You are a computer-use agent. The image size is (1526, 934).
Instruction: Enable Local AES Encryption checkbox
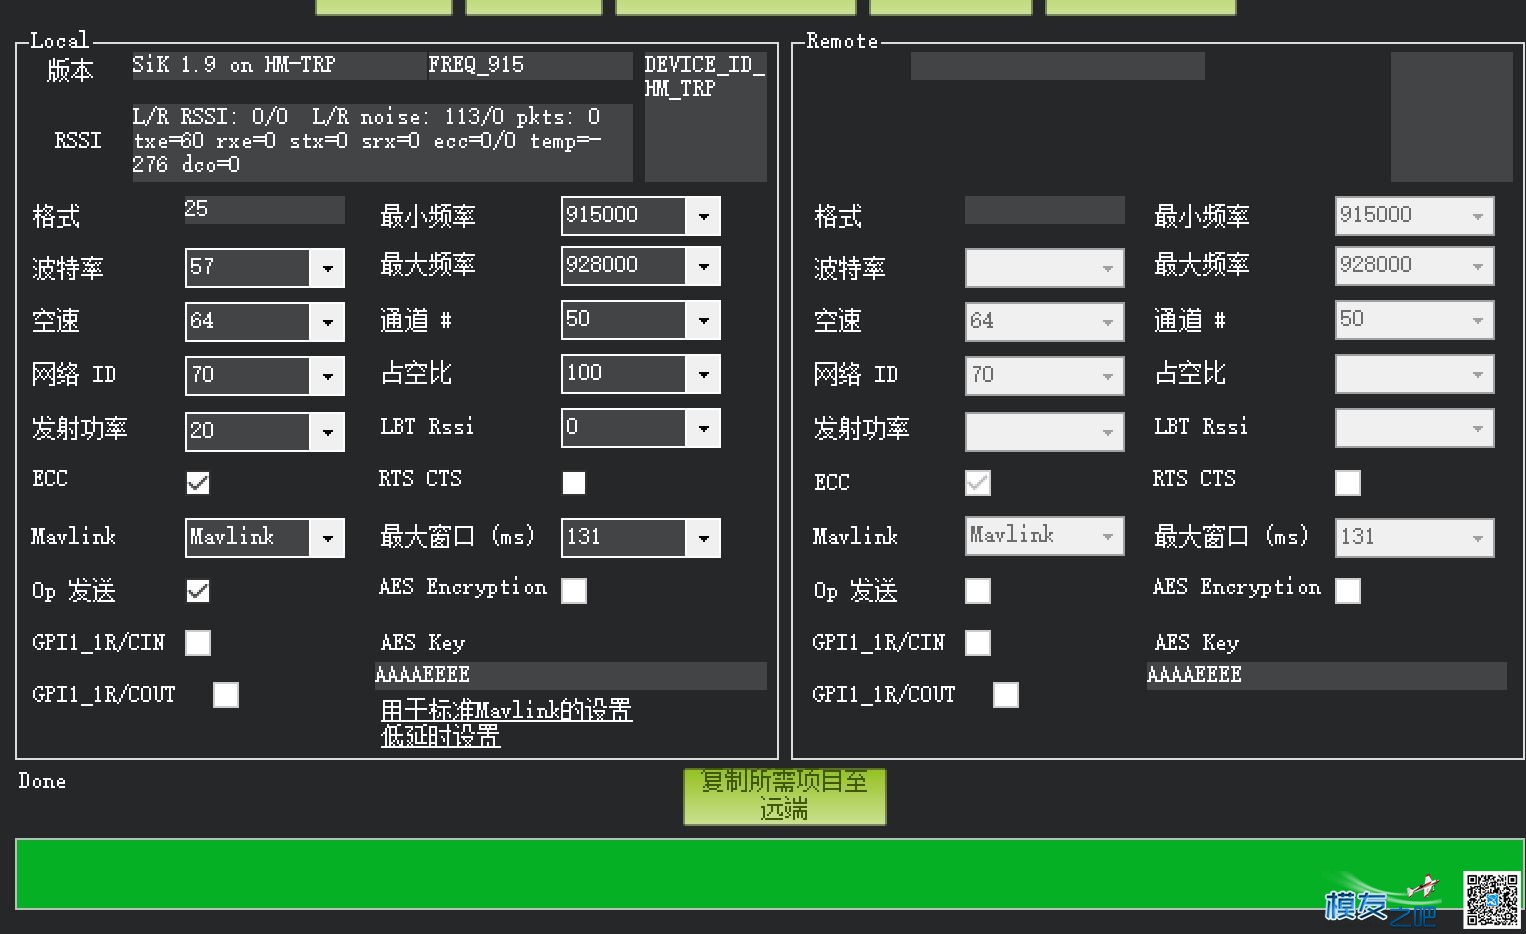tap(574, 591)
